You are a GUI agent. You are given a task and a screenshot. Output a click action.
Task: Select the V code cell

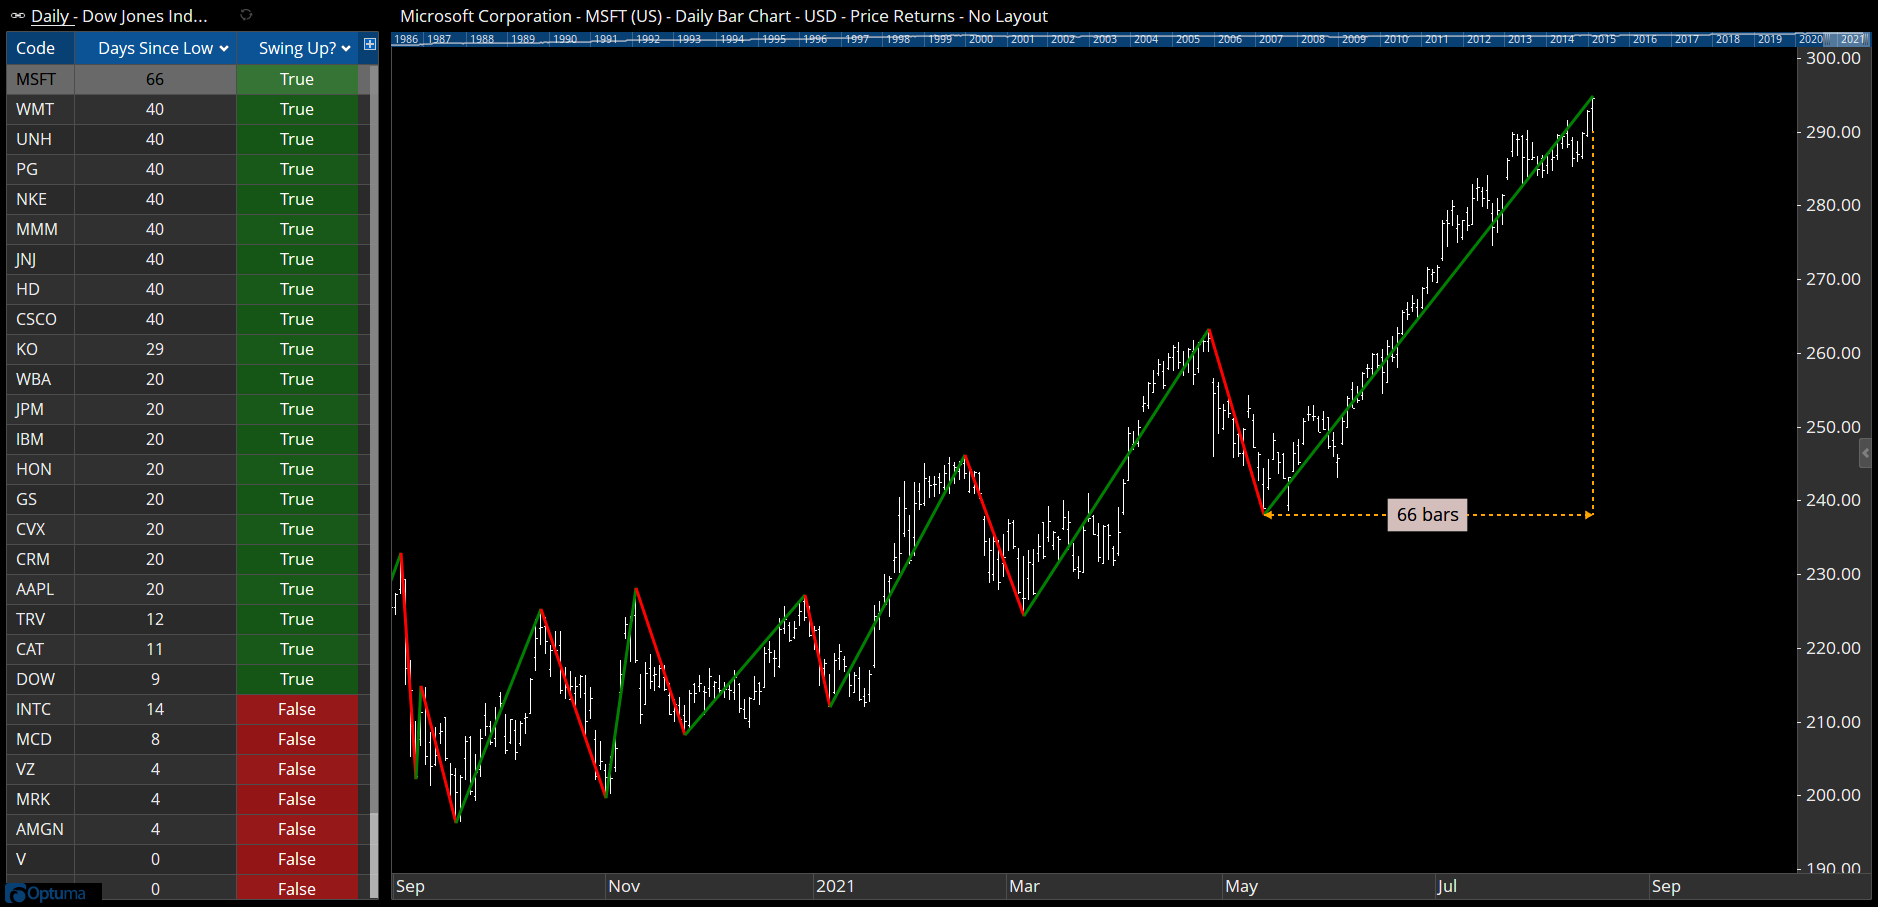coord(40,859)
